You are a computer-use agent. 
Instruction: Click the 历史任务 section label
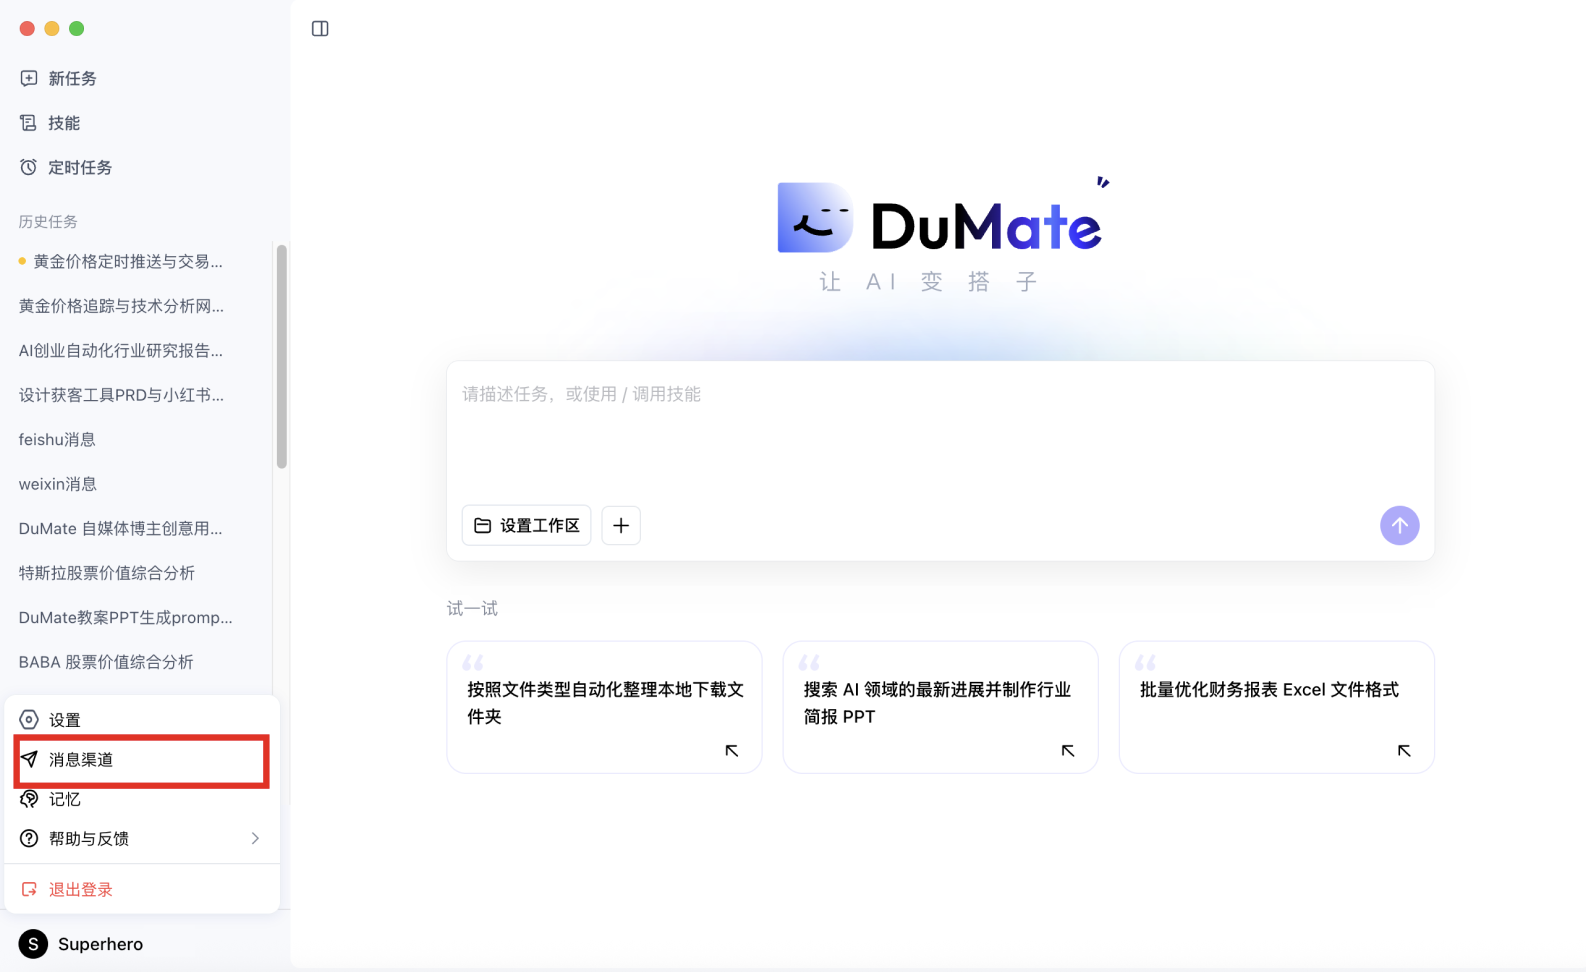point(48,222)
